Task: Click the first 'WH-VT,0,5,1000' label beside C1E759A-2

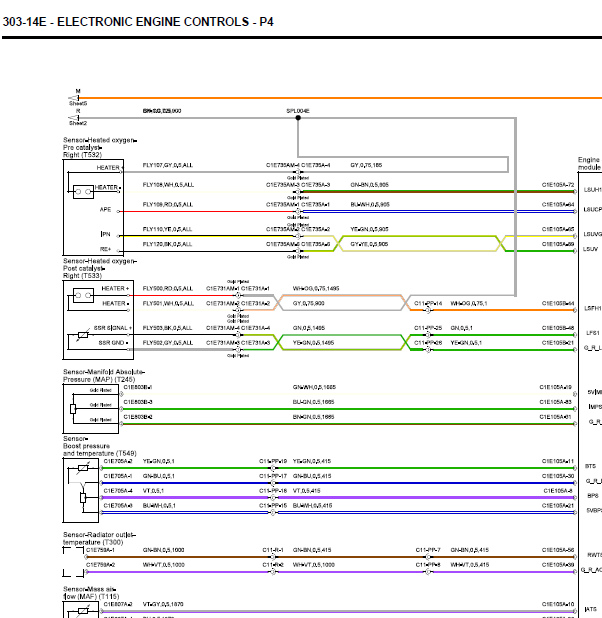Action: pos(163,565)
